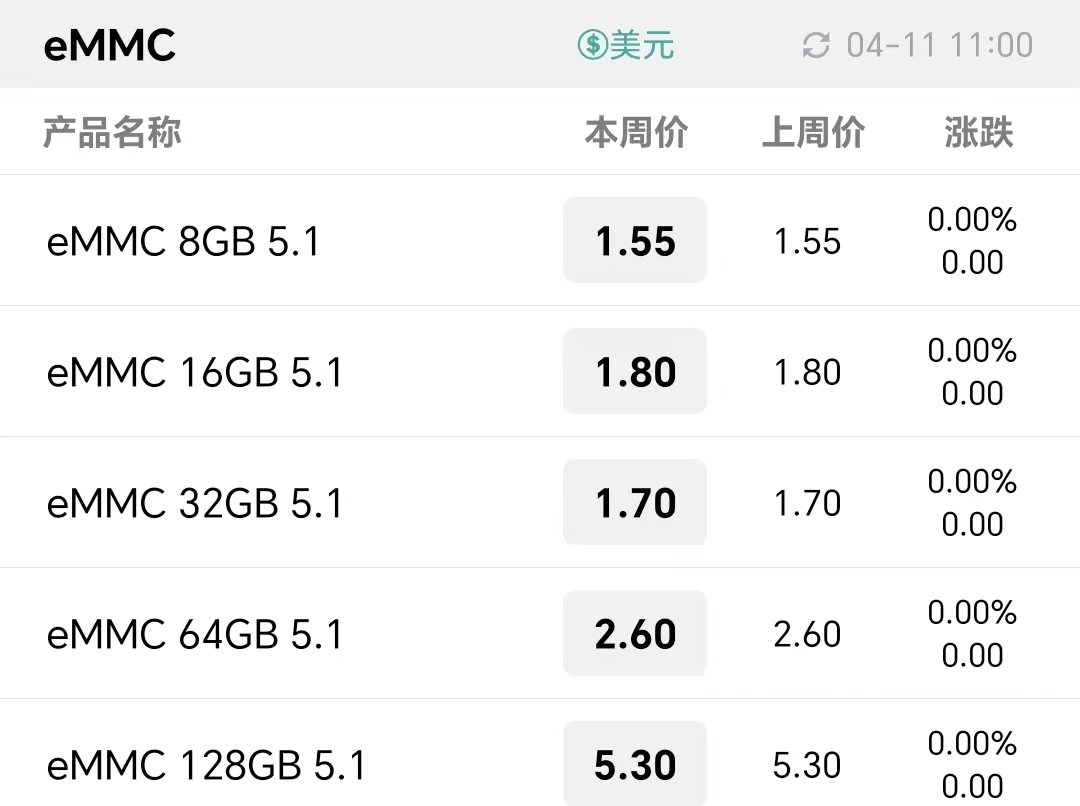The width and height of the screenshot is (1080, 806).
Task: Open the eMMC 128GB 5.1 product row
Action: pyautogui.click(x=207, y=766)
